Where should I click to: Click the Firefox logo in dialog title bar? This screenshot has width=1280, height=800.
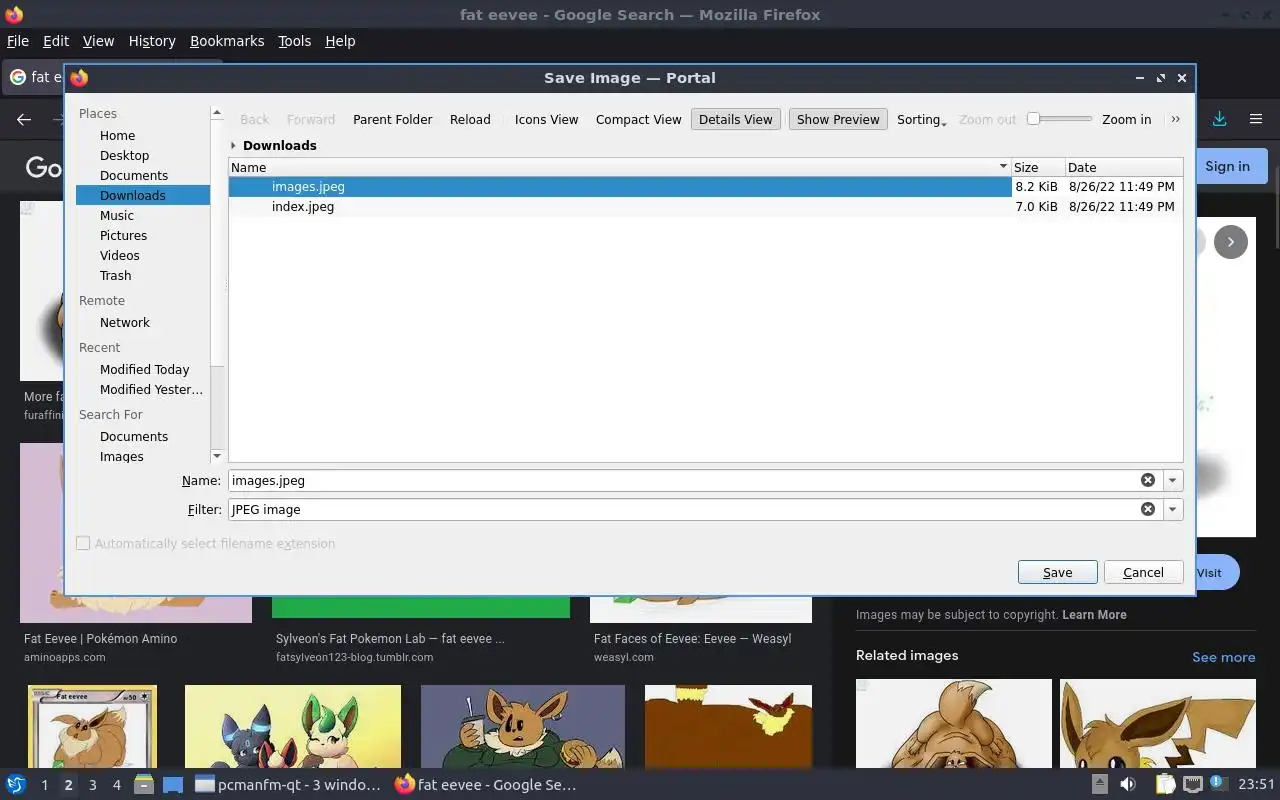pos(79,78)
